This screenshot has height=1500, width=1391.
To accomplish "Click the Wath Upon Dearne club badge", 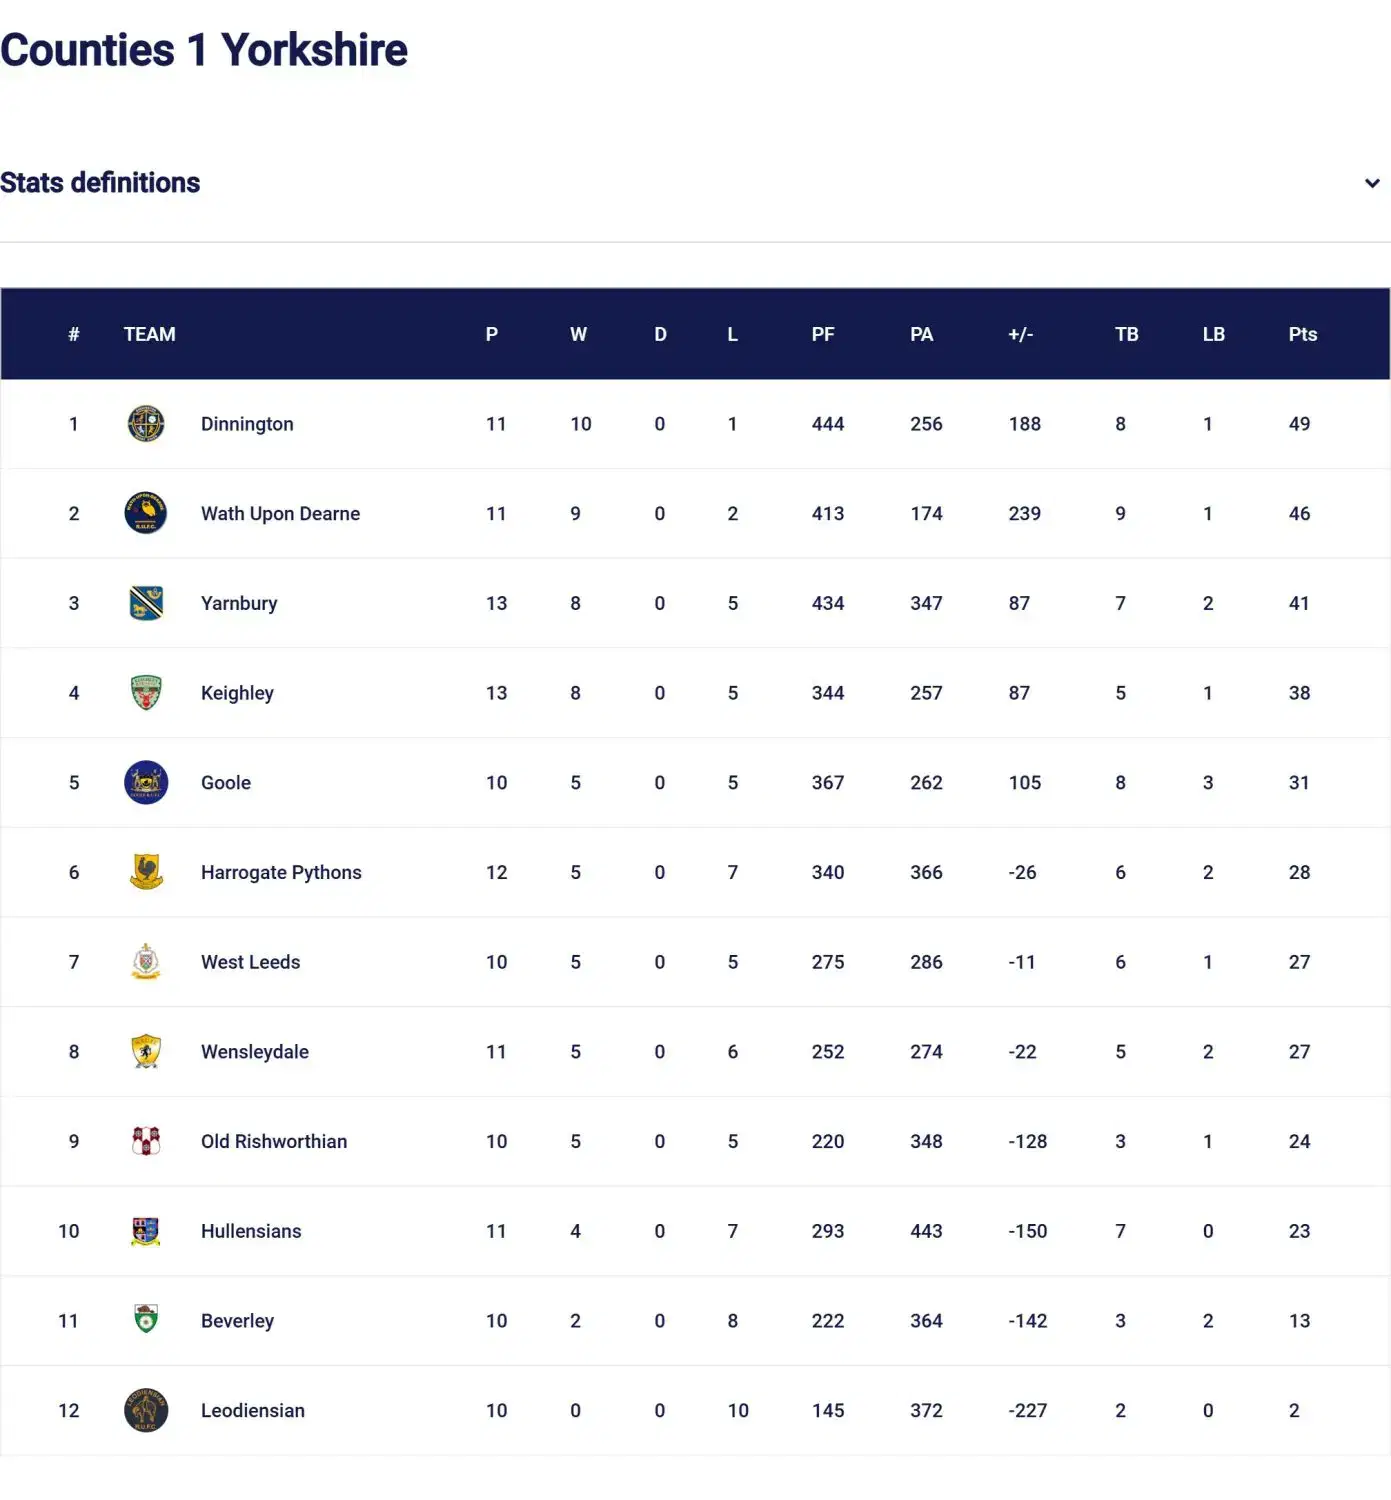I will point(146,513).
